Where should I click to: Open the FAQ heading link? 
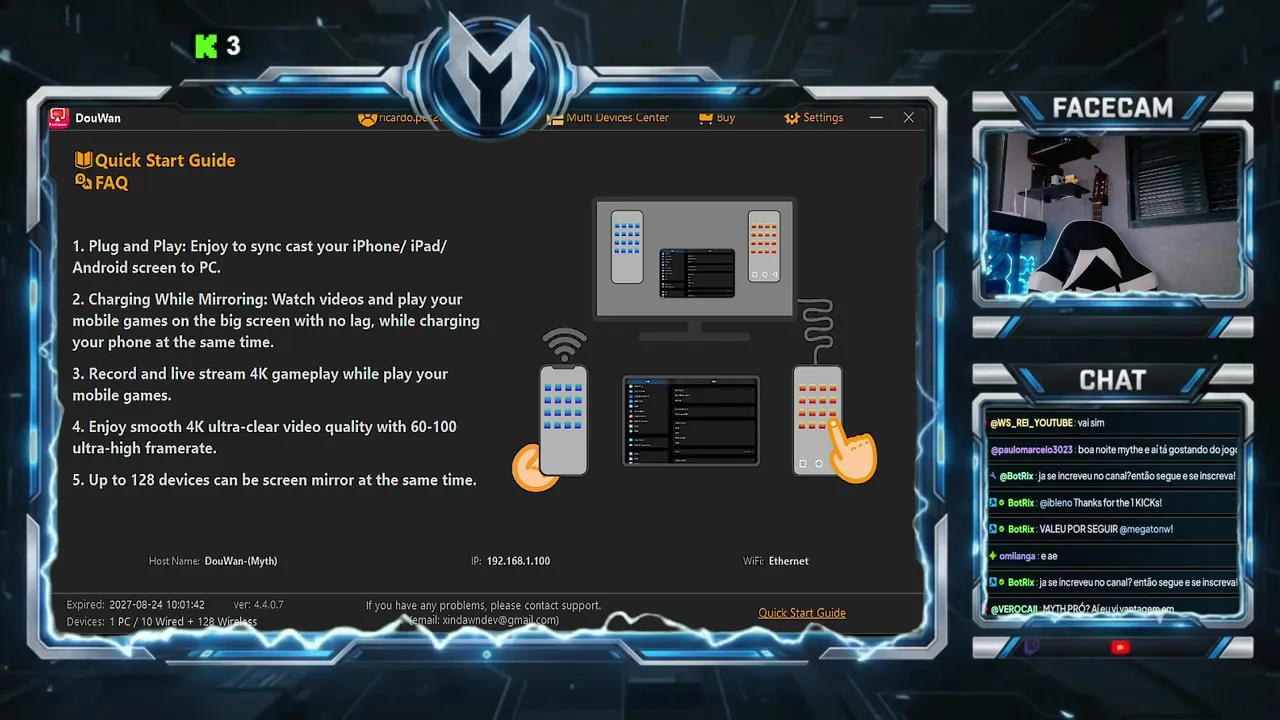[112, 183]
